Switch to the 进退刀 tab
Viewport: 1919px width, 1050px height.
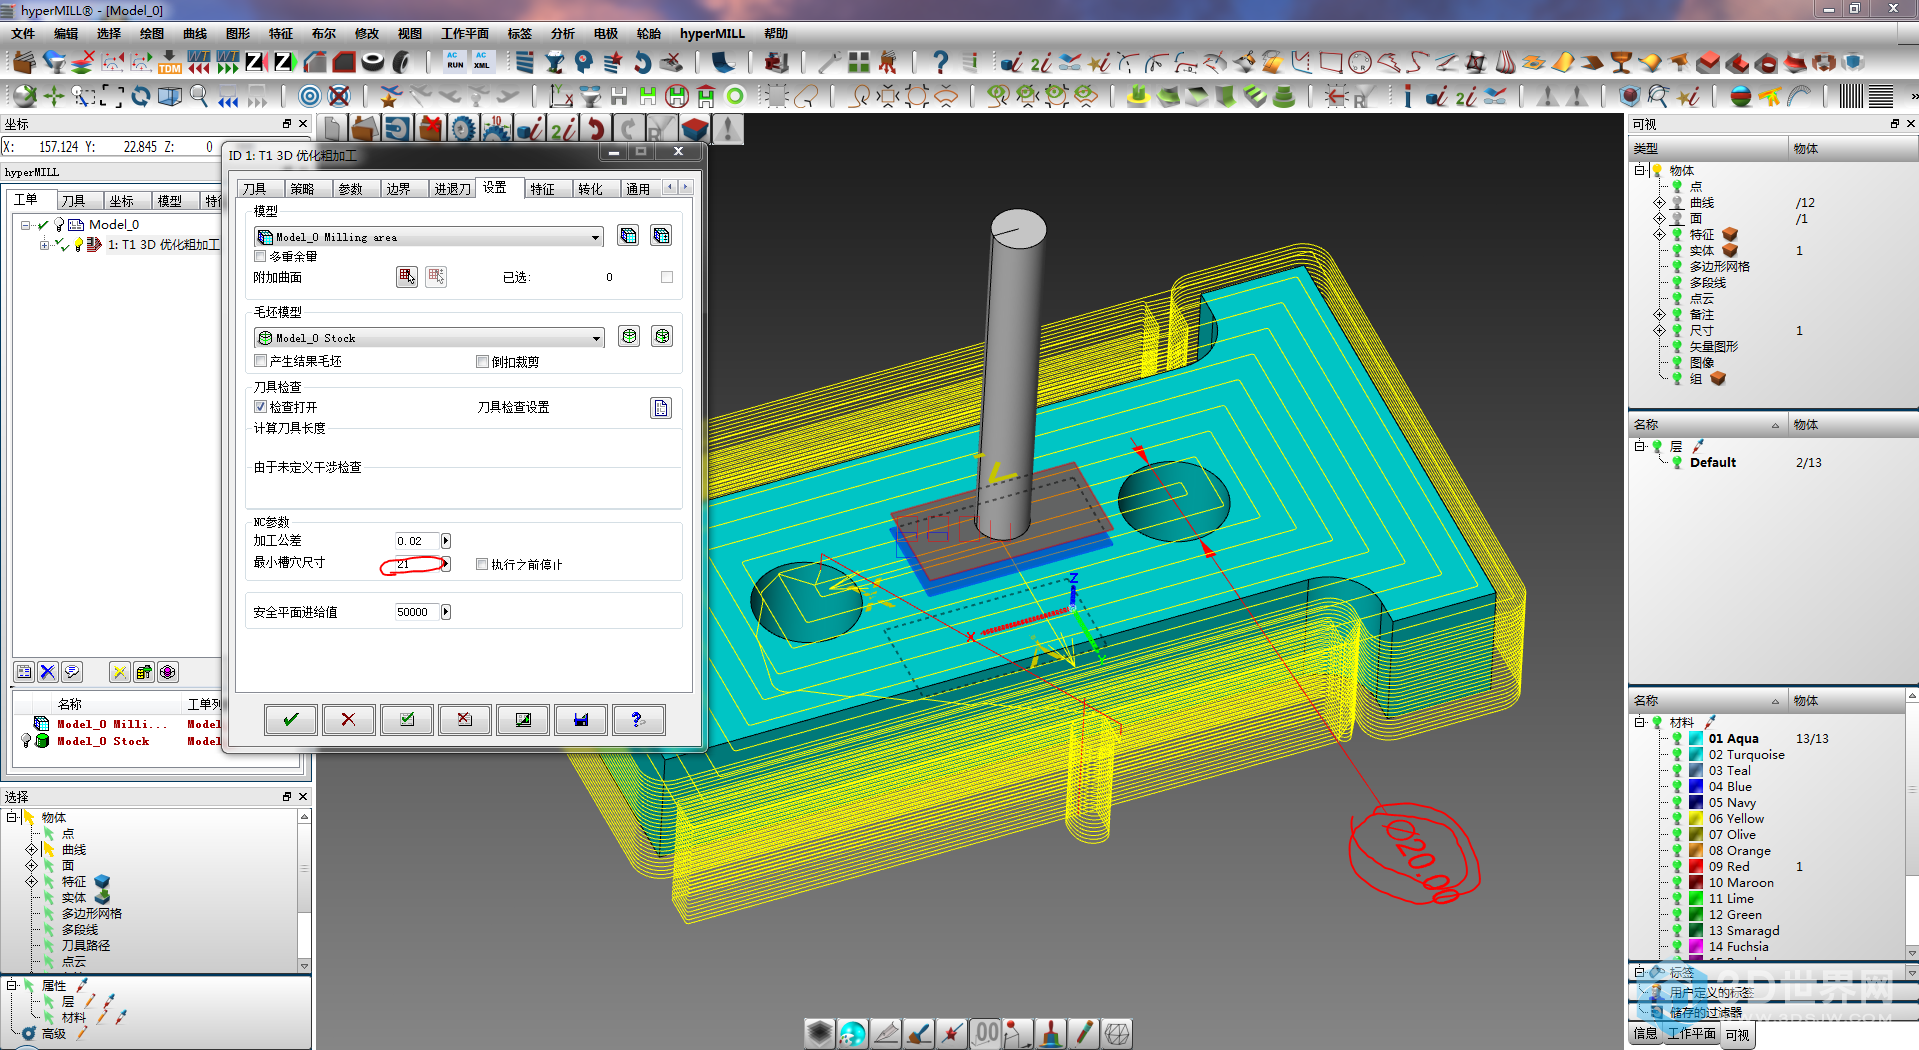pos(452,189)
